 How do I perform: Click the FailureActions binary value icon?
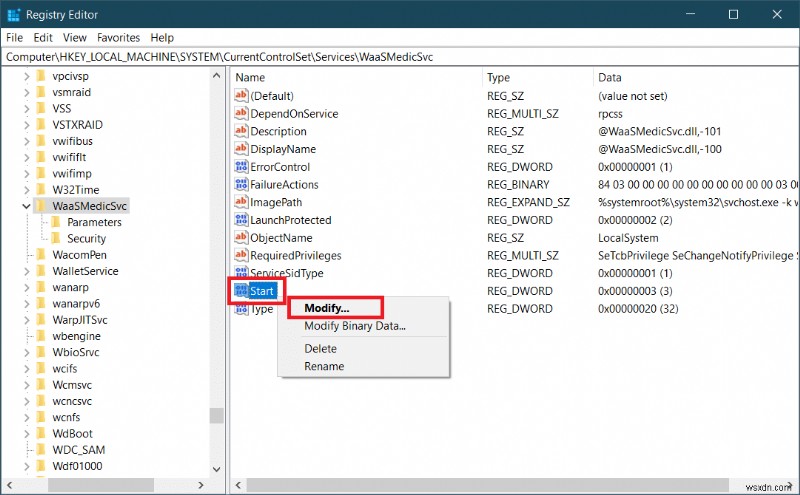click(x=241, y=184)
